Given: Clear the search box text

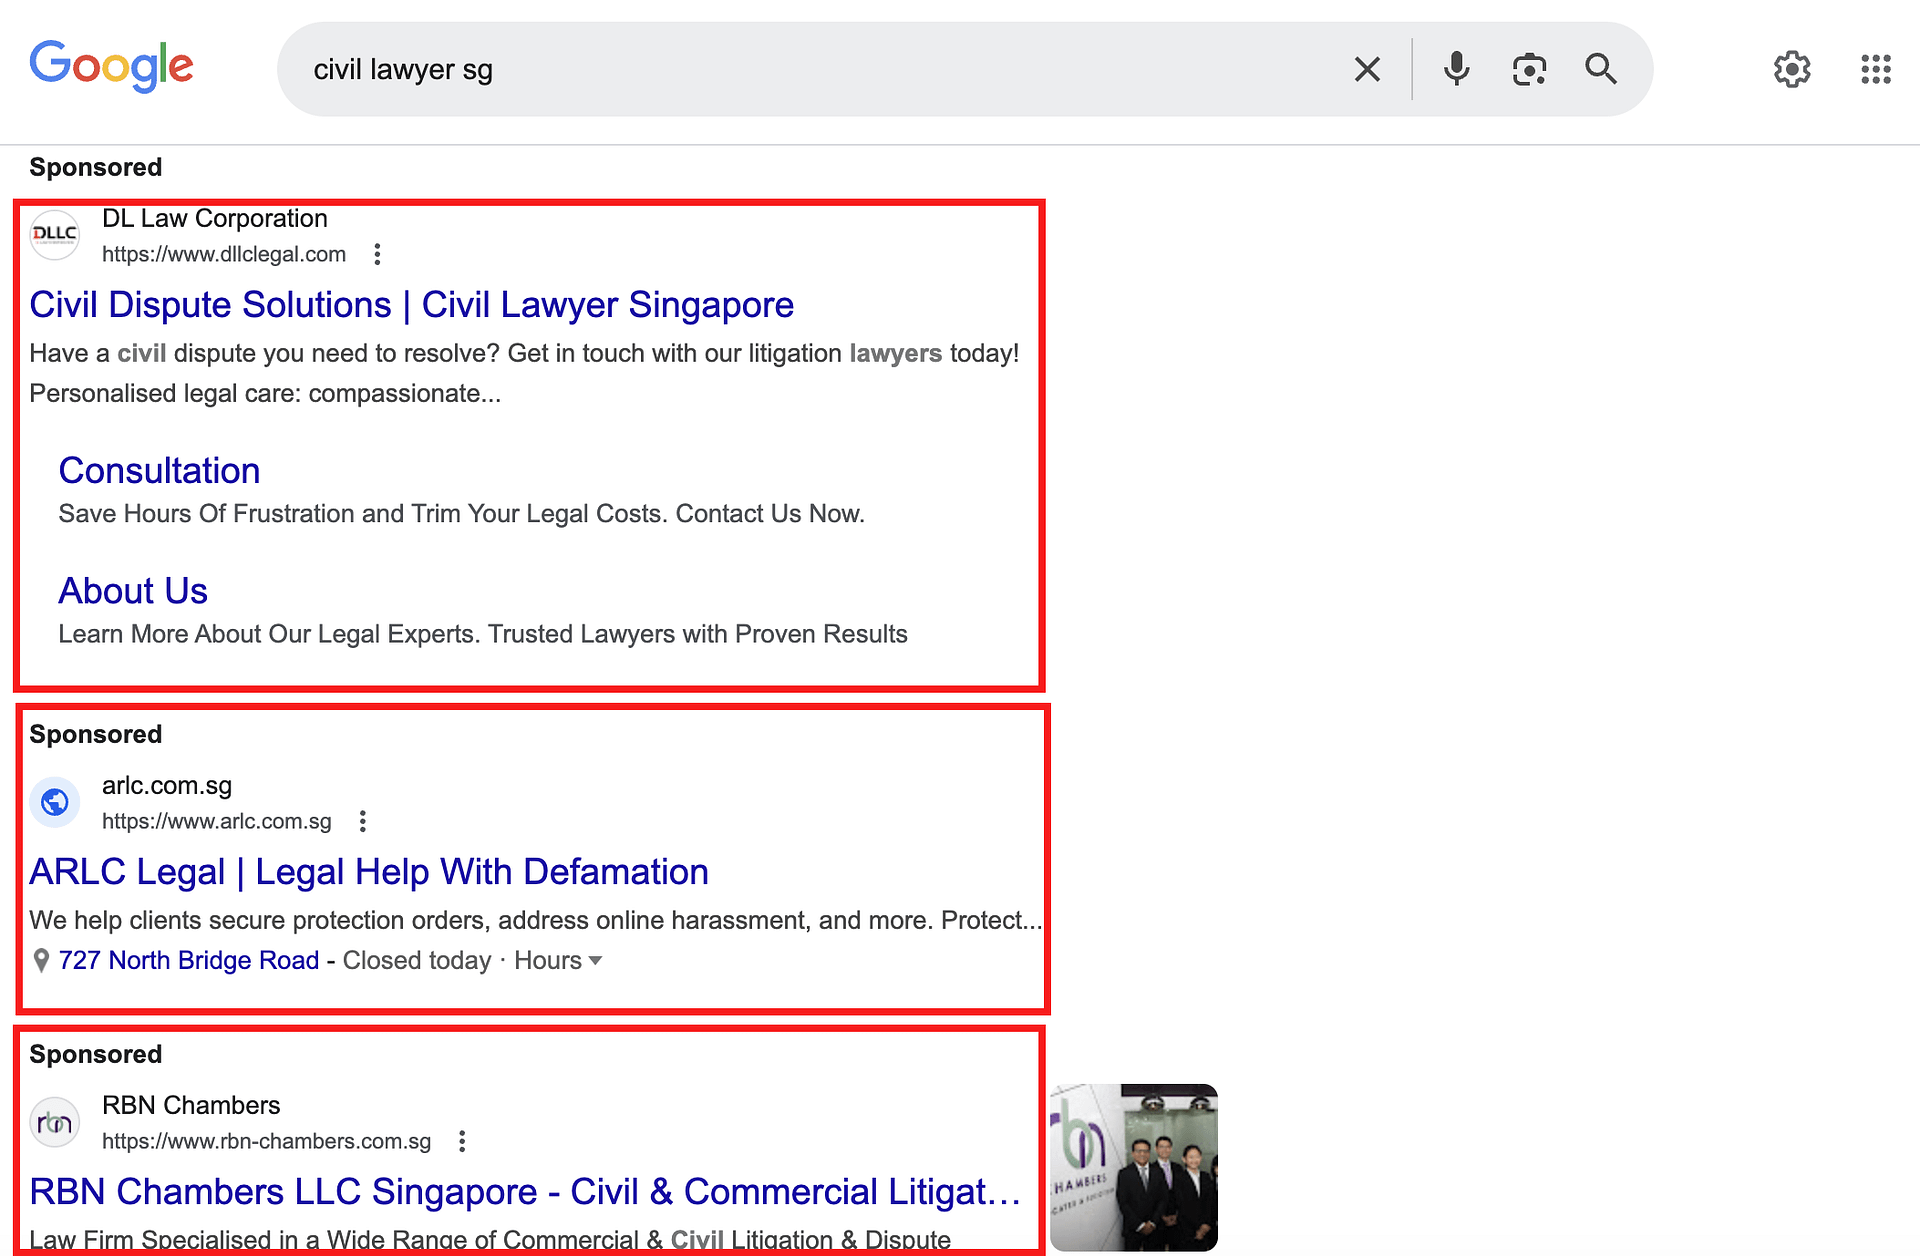Looking at the screenshot, I should click(x=1367, y=69).
